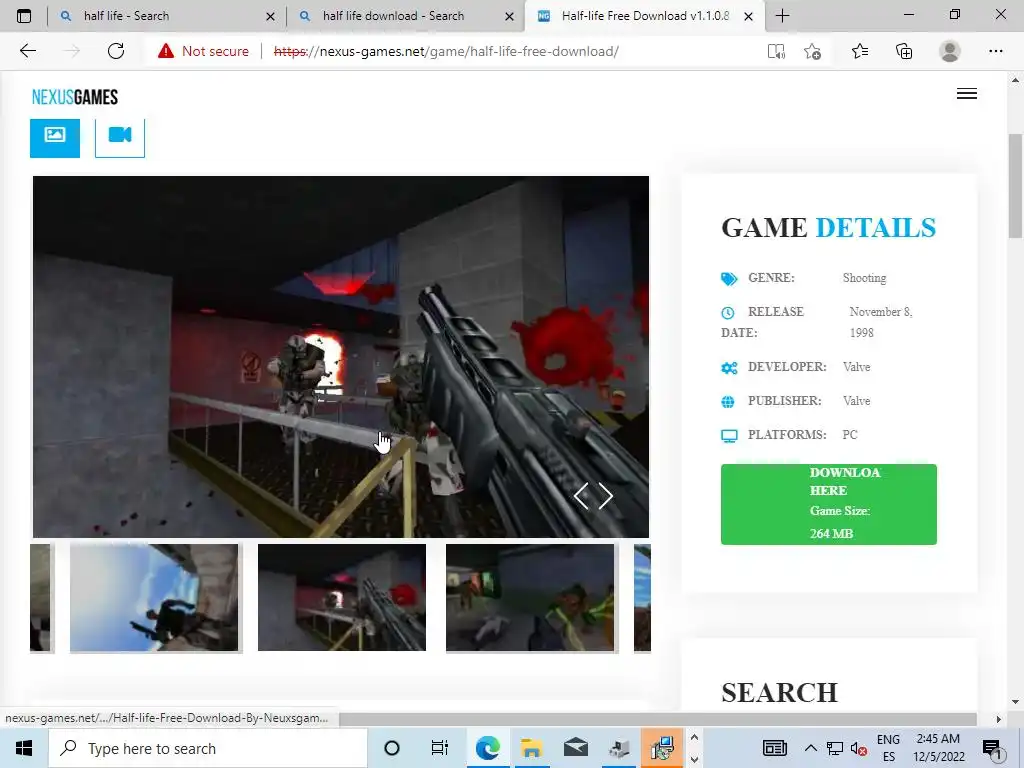Open the clock showing 2:45 AM
This screenshot has width=1024, height=768.
point(938,748)
